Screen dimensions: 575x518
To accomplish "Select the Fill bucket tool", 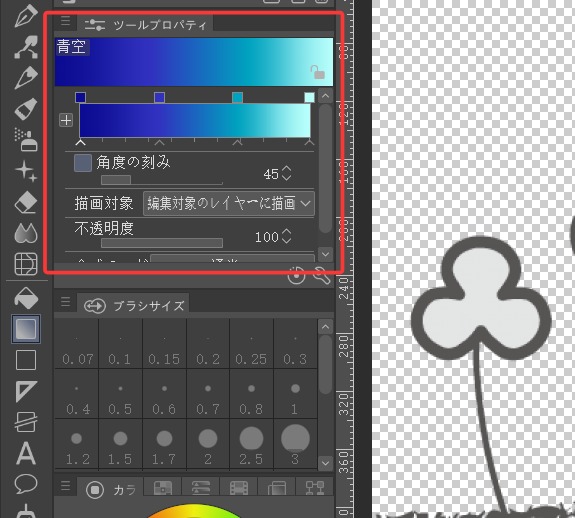I will 26,298.
